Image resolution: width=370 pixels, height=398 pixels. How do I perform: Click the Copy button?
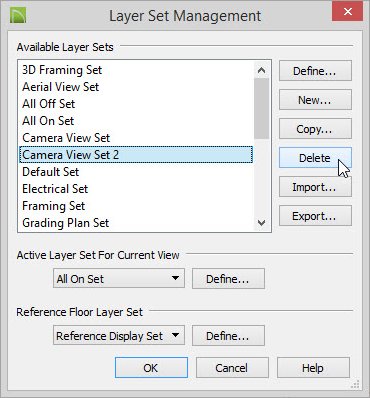pyautogui.click(x=315, y=129)
